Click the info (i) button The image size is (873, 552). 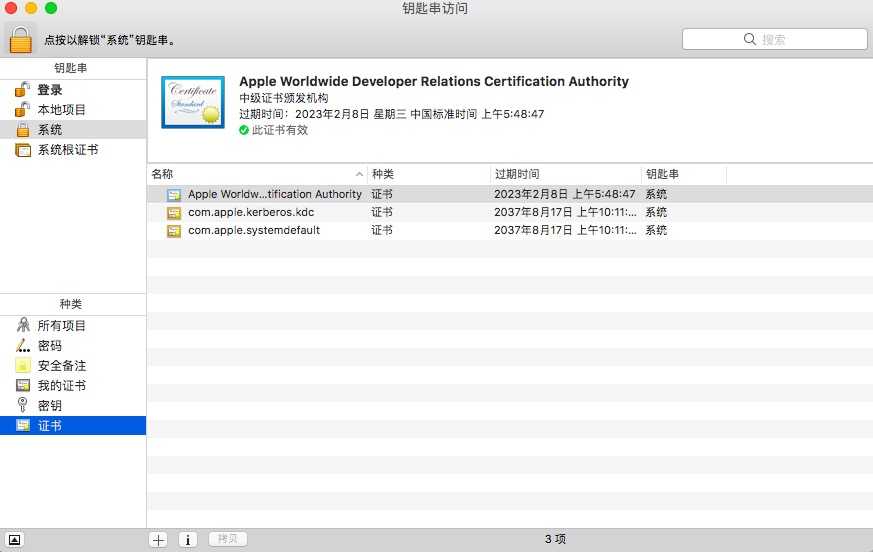click(x=188, y=539)
